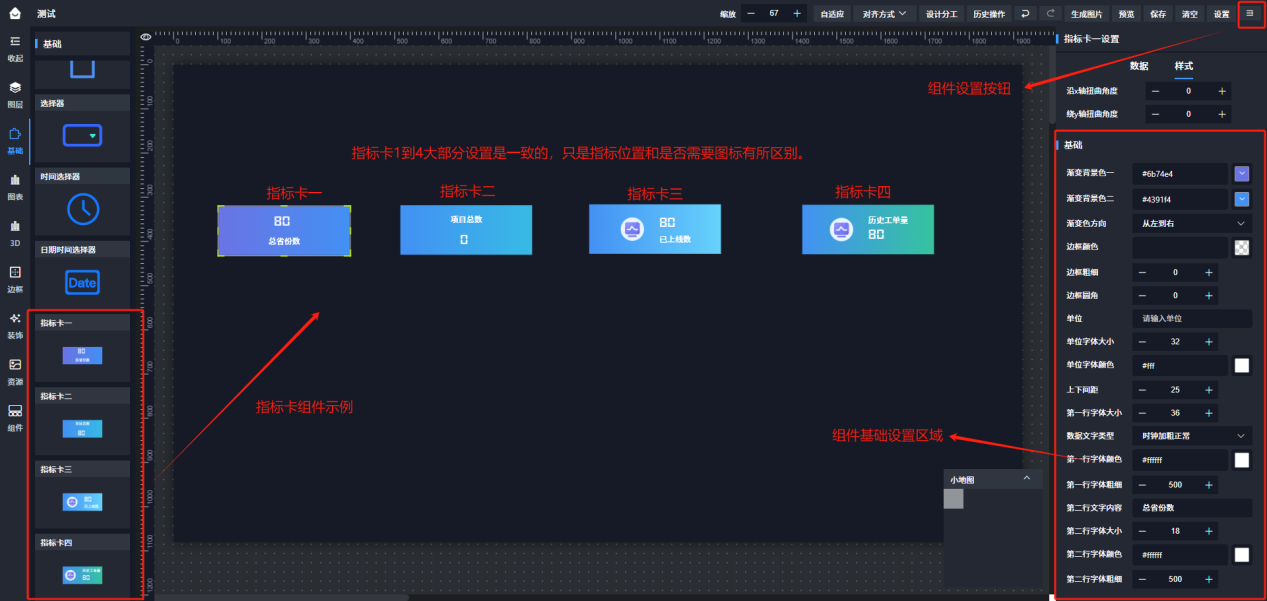Select the 总省份数 card on canvas
This screenshot has height=601, width=1267.
284,230
